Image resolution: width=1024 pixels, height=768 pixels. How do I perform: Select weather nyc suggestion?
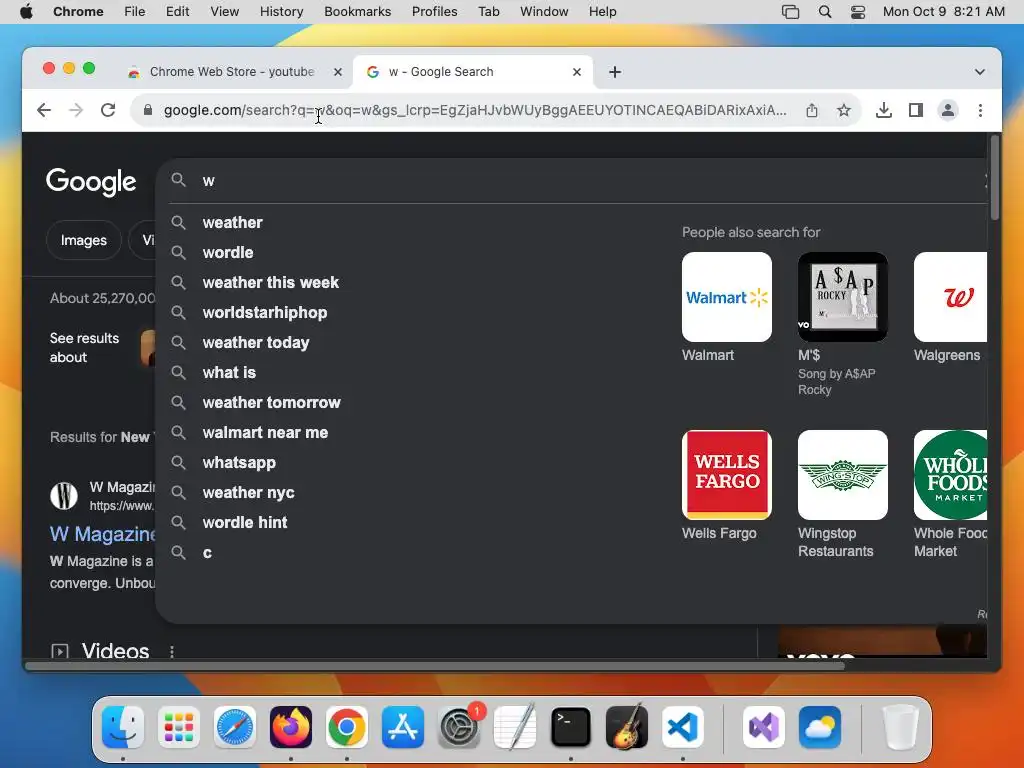(248, 493)
